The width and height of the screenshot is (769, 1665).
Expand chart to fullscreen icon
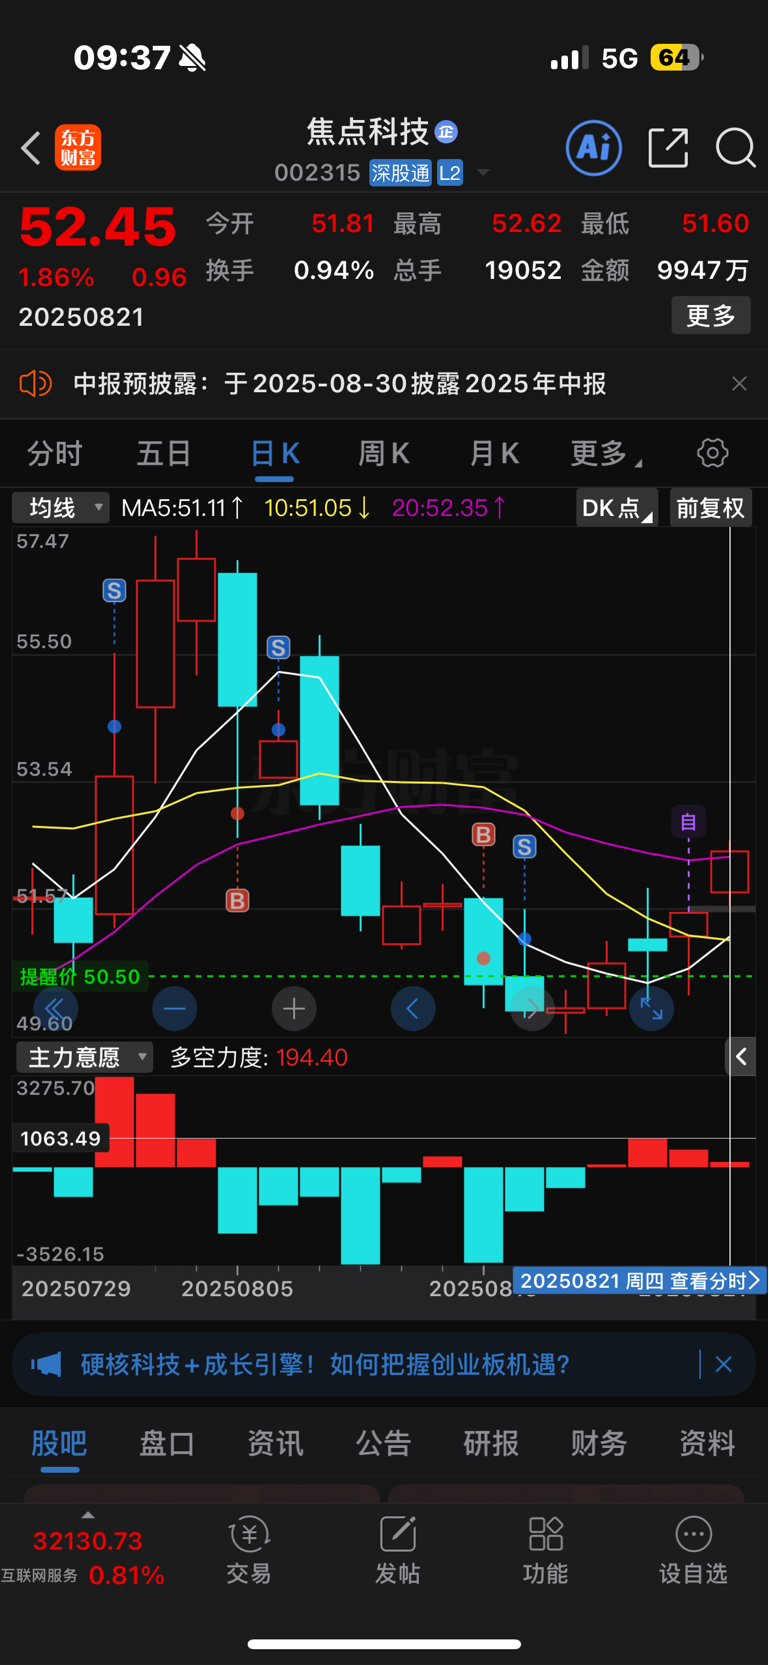651,1009
